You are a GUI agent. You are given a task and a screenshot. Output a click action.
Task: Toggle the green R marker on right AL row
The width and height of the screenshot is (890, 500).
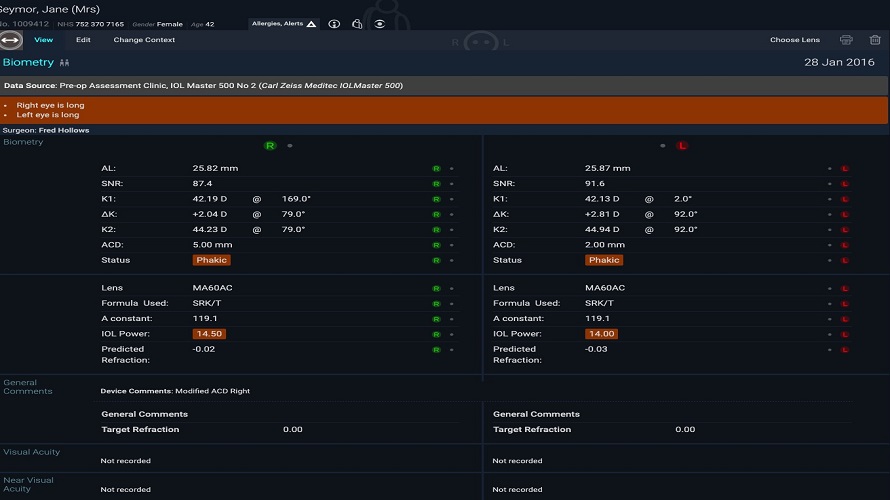(x=436, y=169)
